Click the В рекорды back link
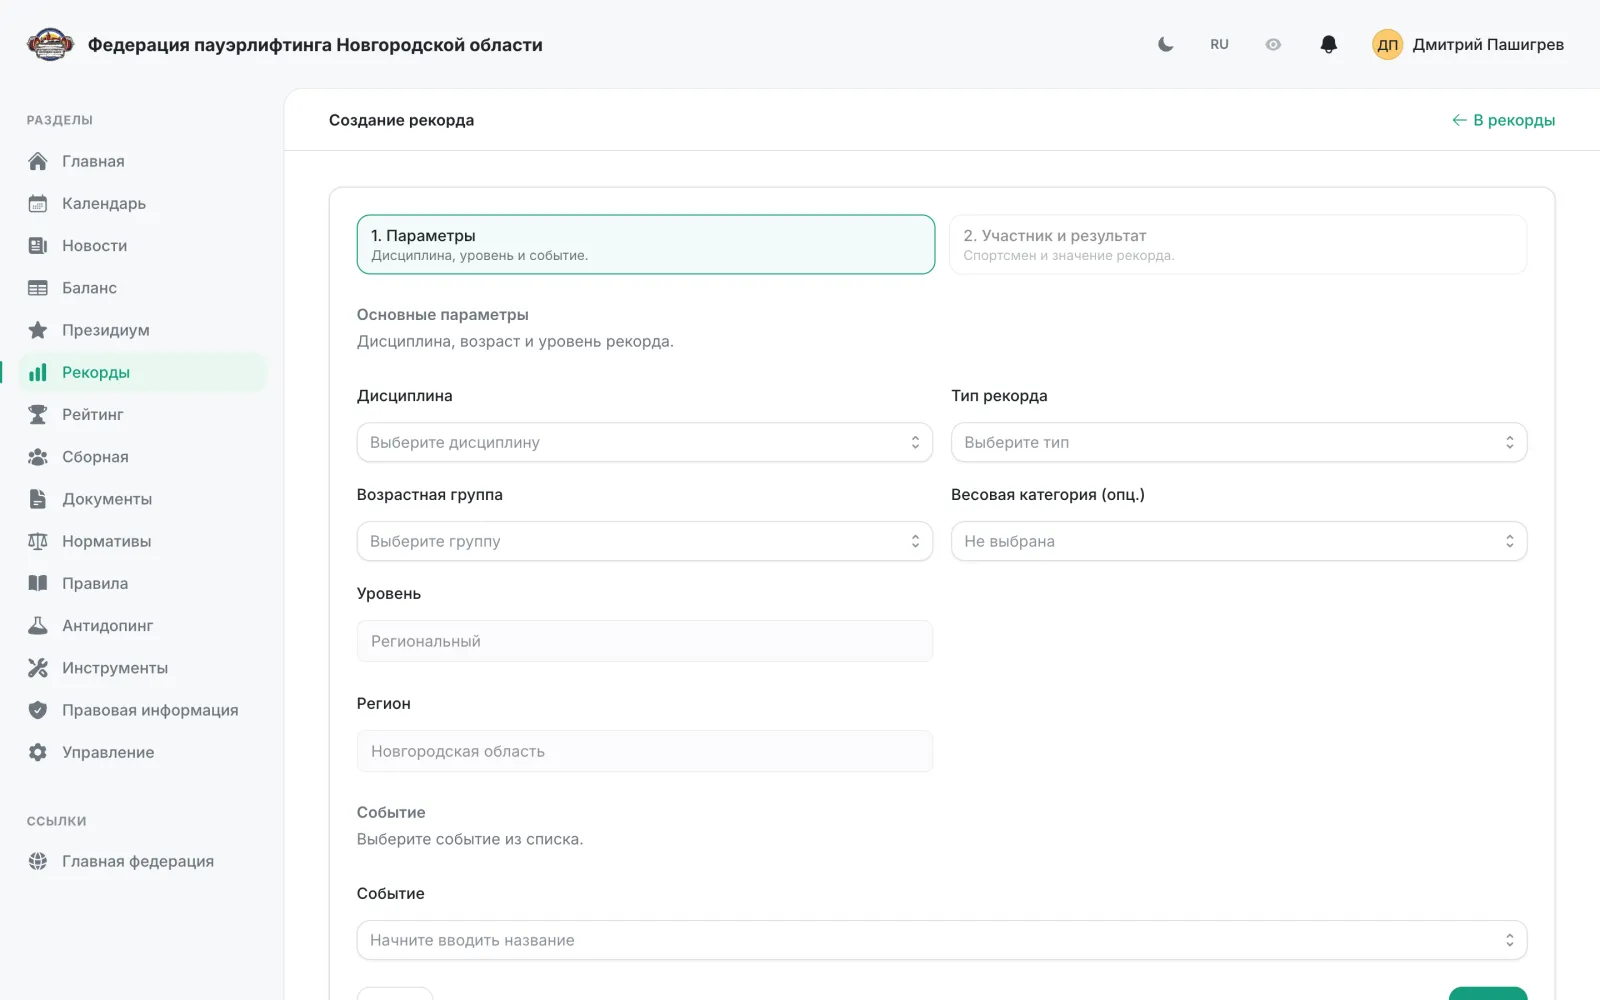This screenshot has height=1000, width=1600. 1503,120
